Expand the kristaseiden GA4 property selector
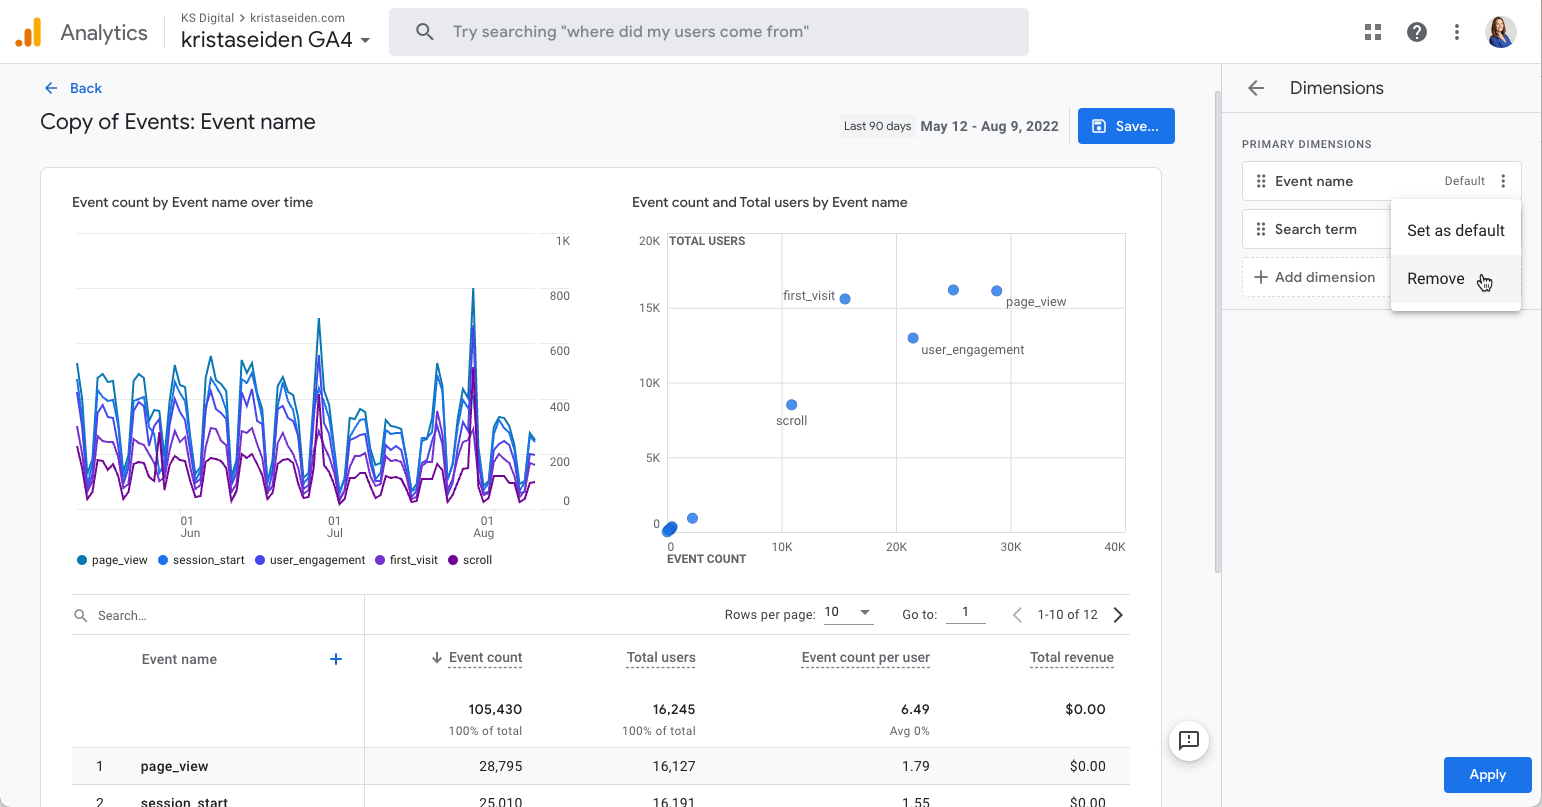 coord(275,41)
